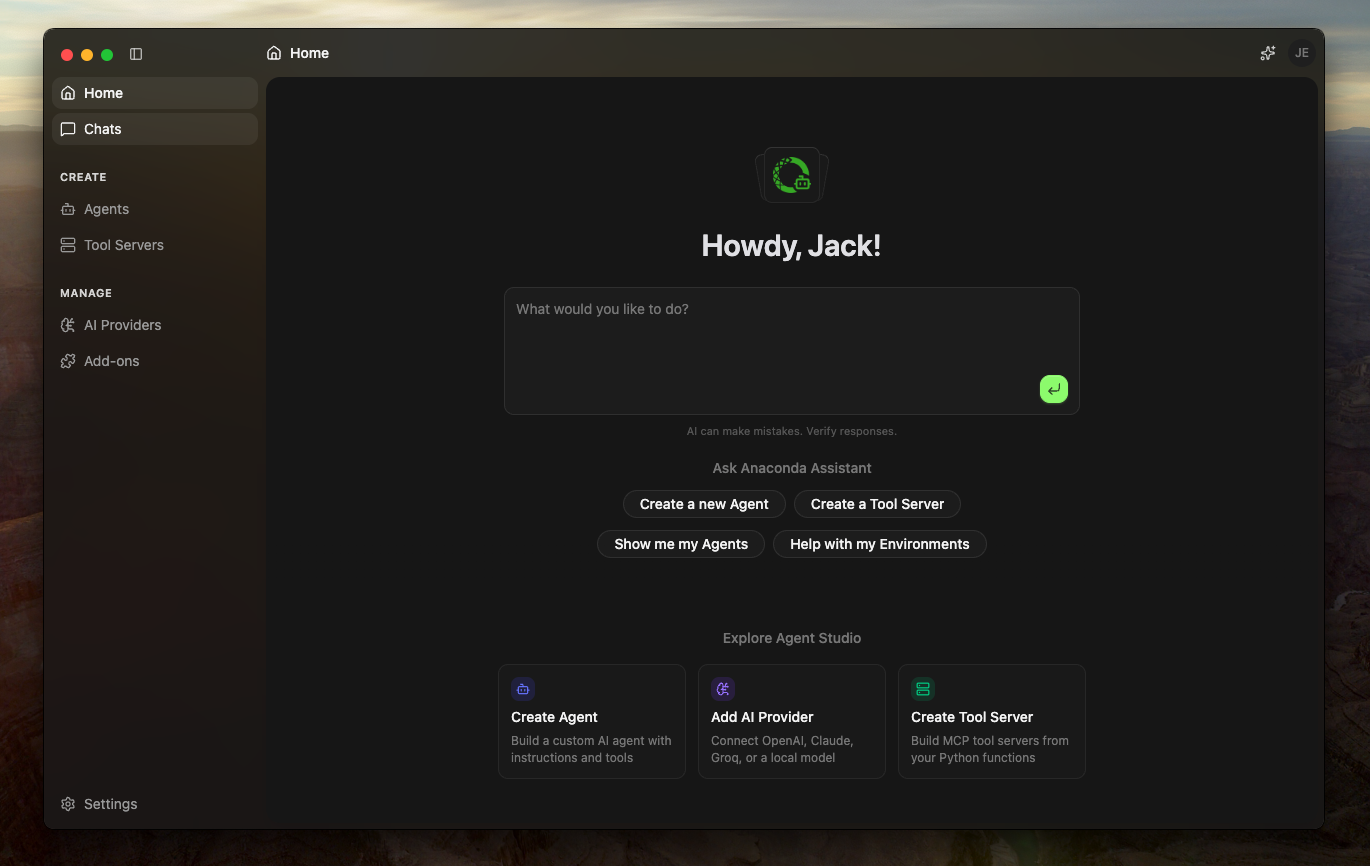The height and width of the screenshot is (866, 1370).
Task: Click the MANAGE section header
Action: coord(86,293)
